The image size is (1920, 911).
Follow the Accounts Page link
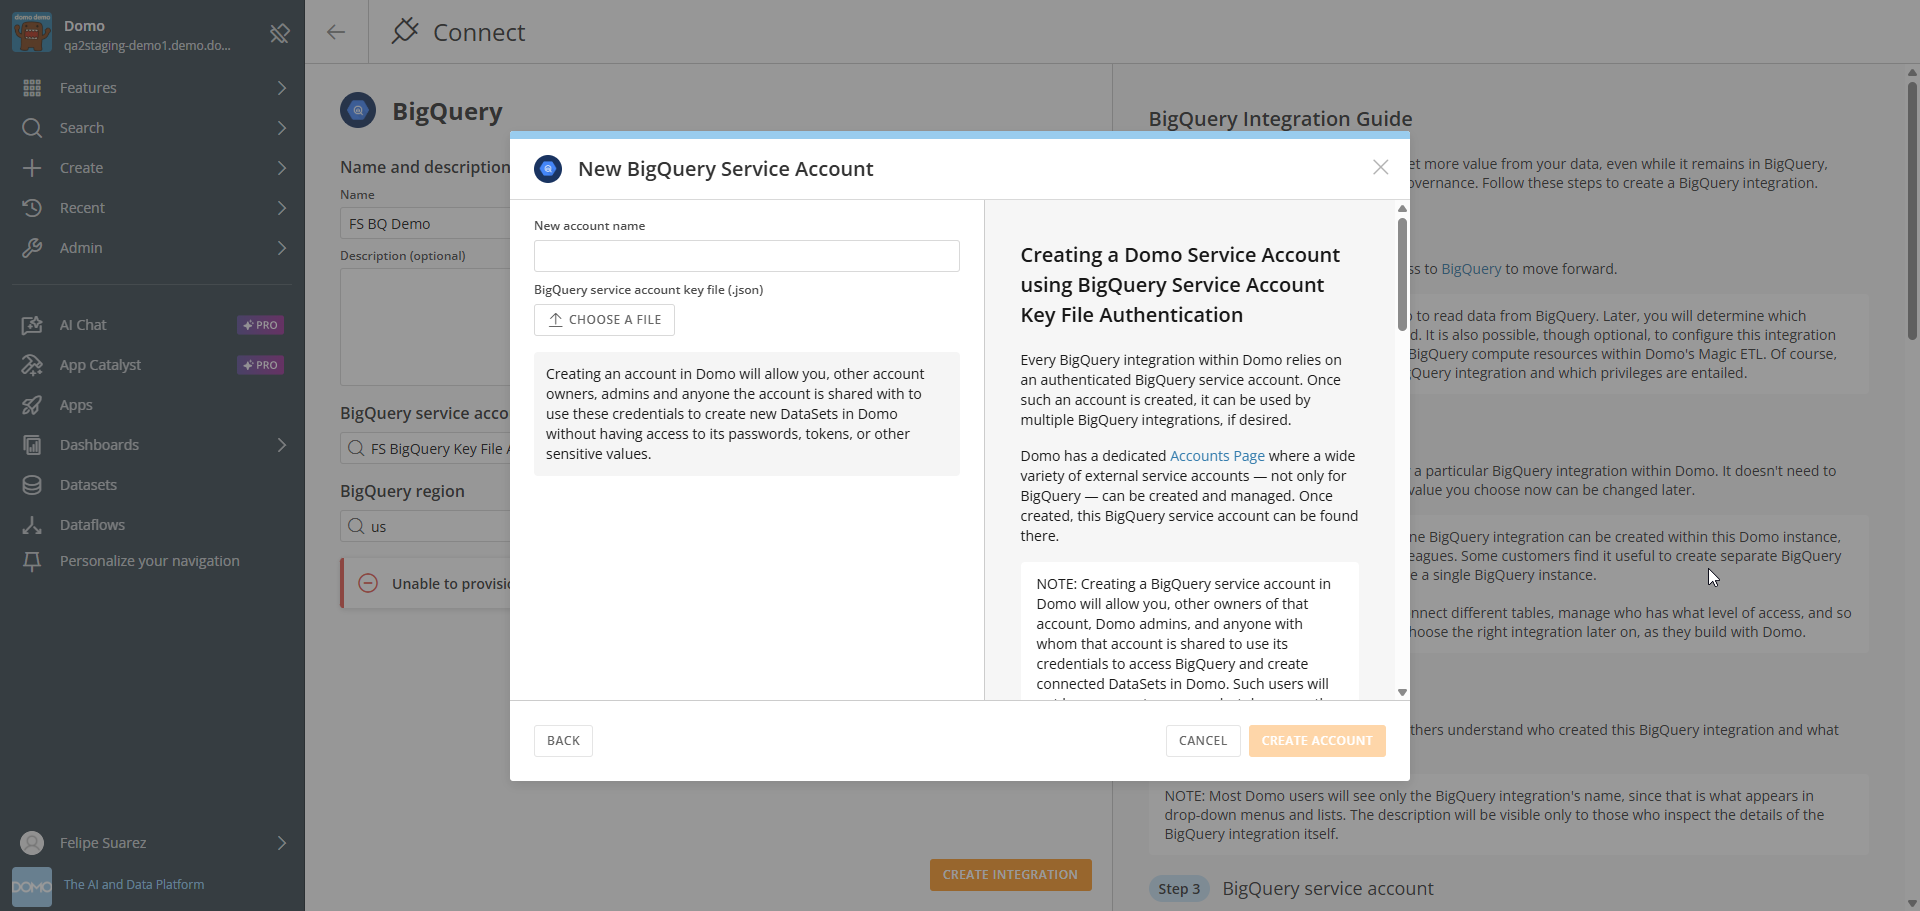pyautogui.click(x=1217, y=456)
